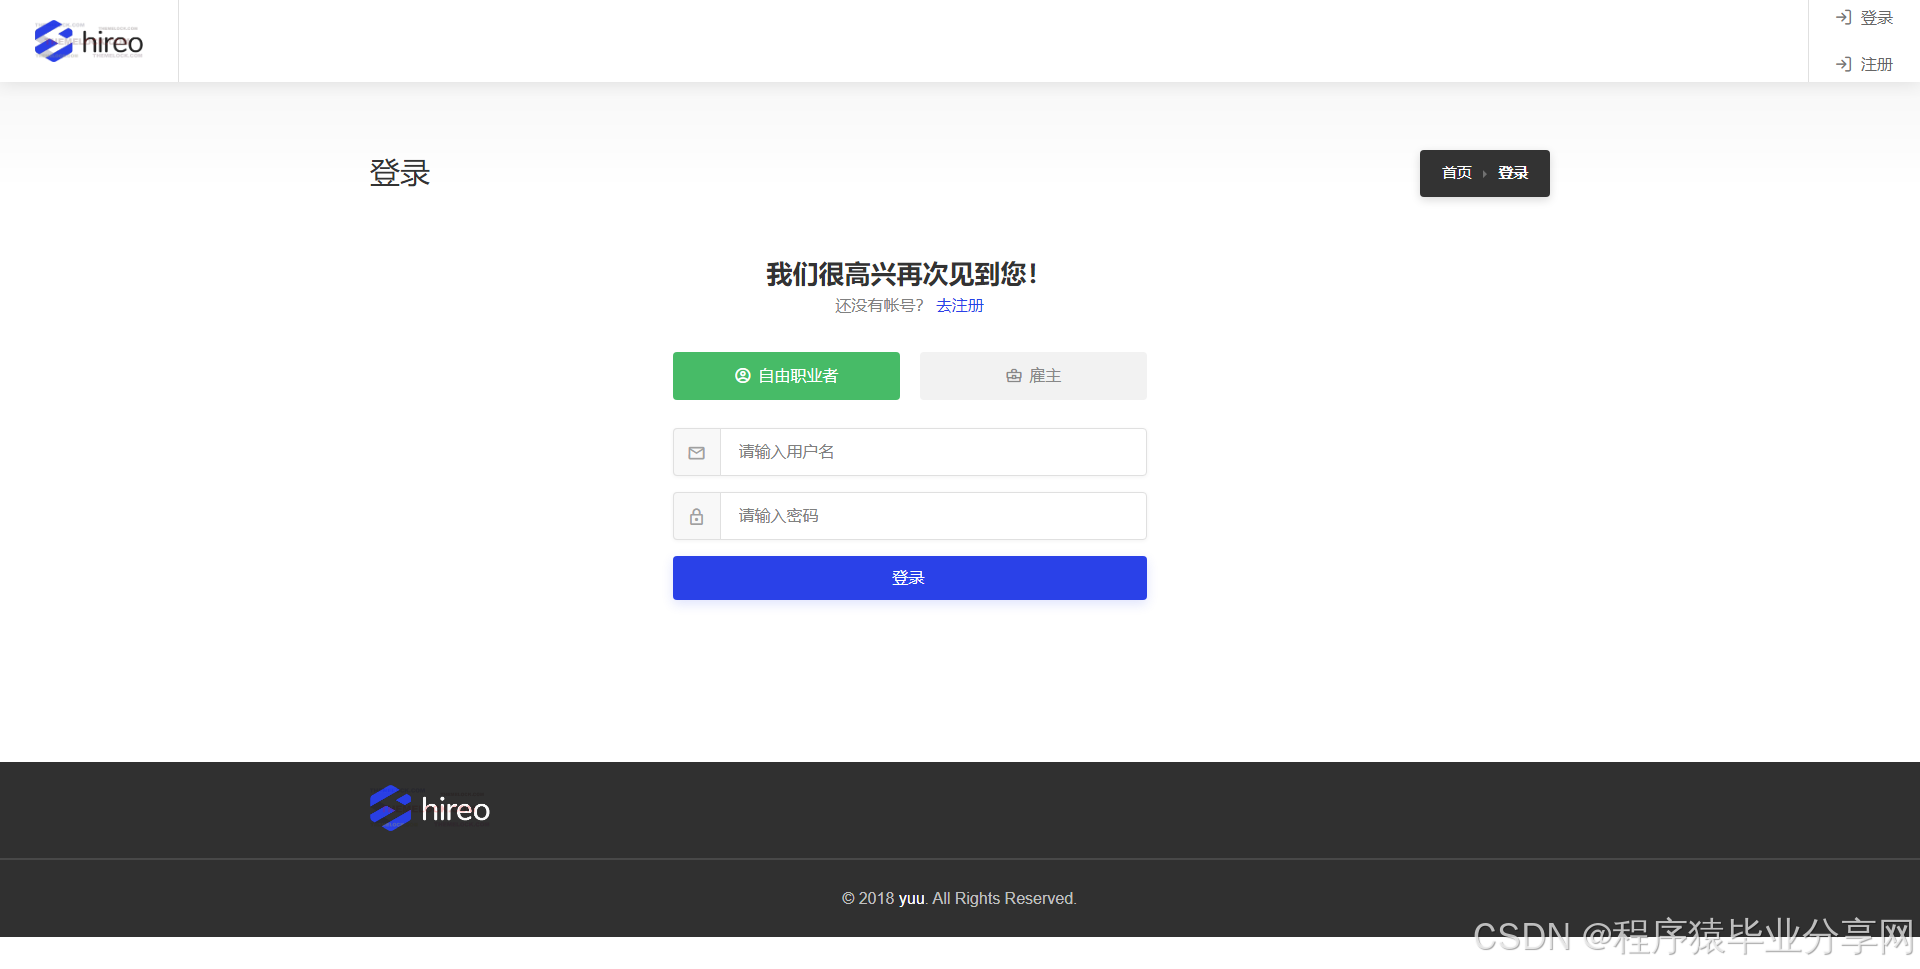Click the lock icon beside password field

click(697, 517)
